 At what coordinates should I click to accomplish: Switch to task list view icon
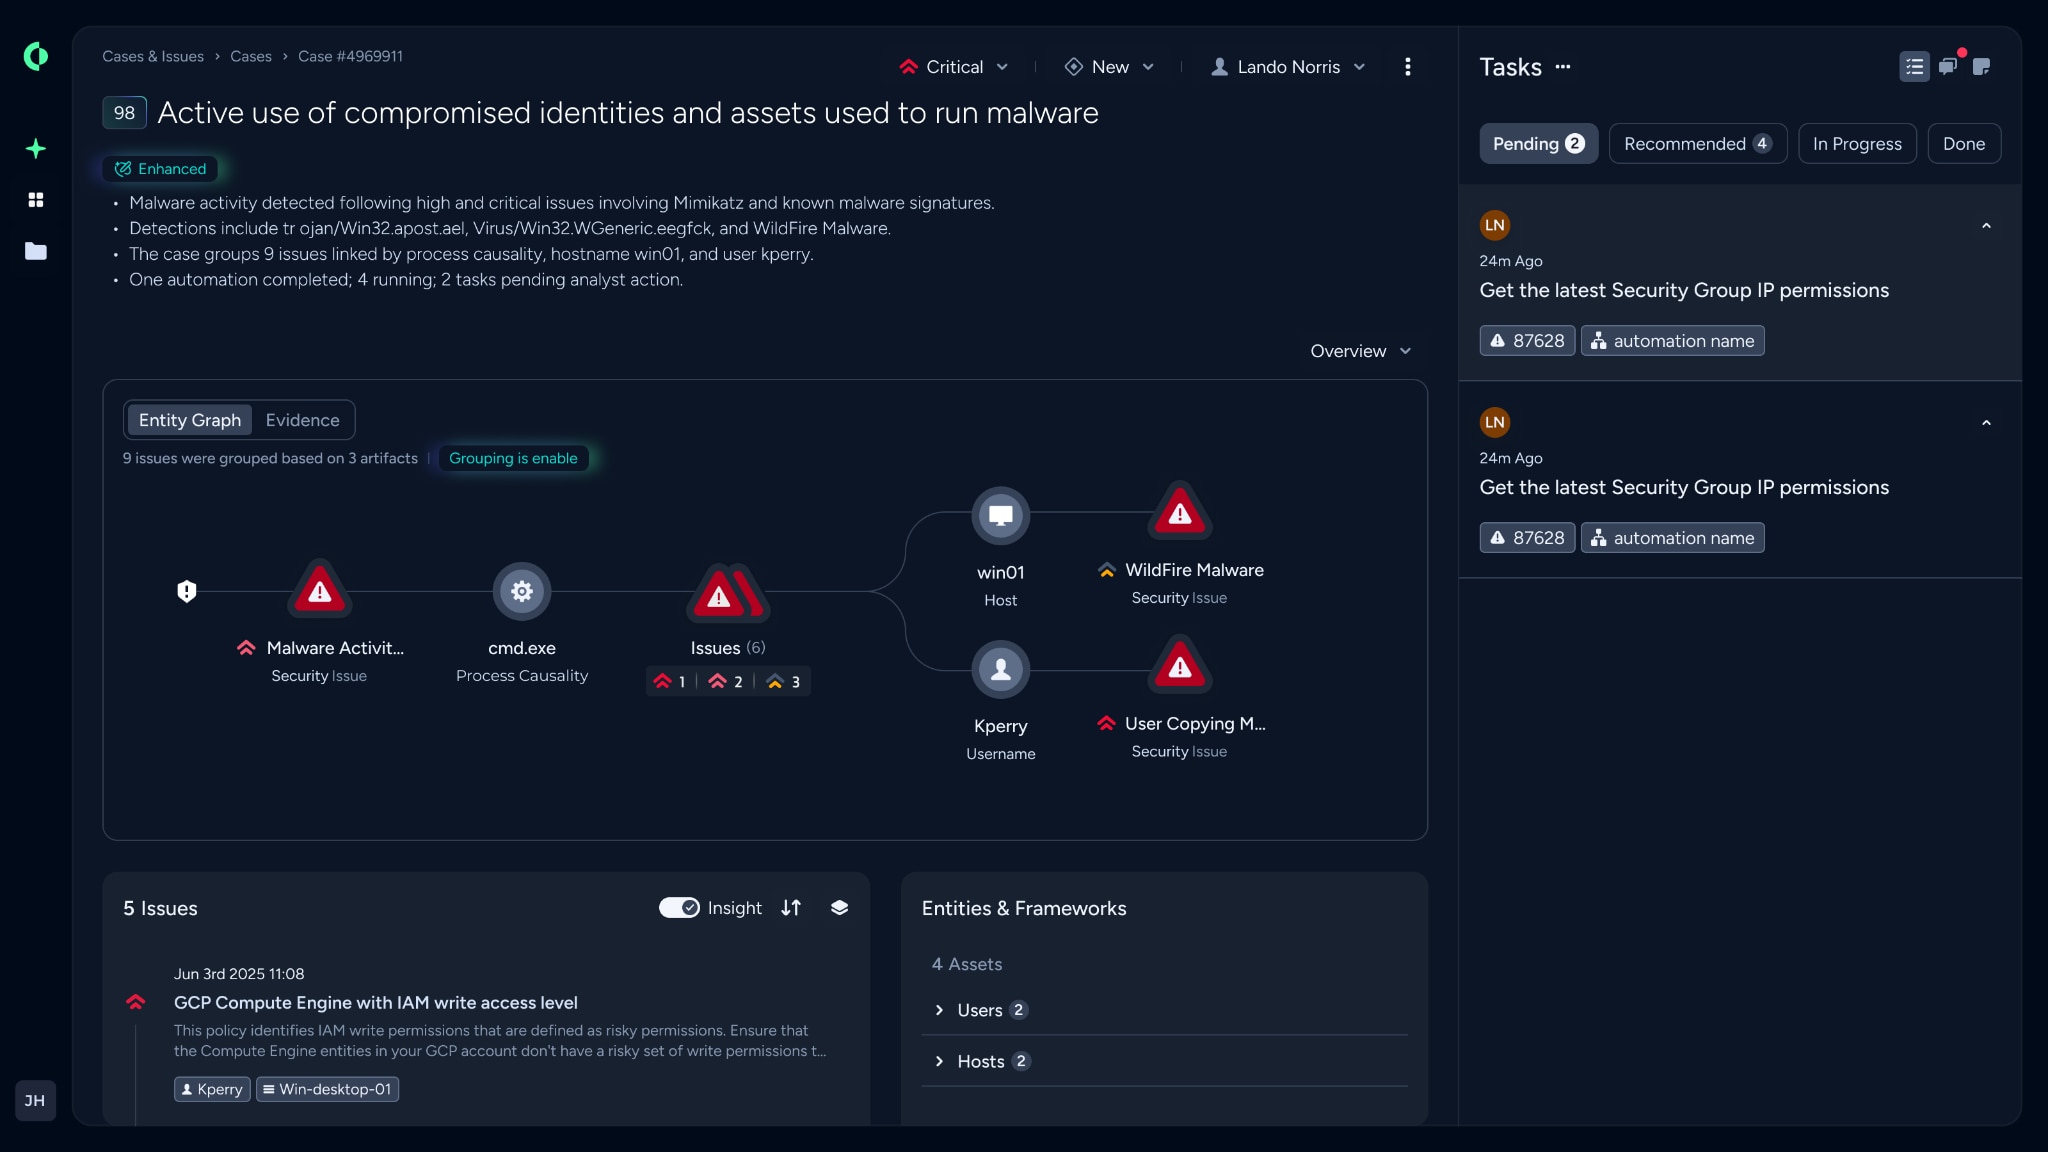[1914, 67]
